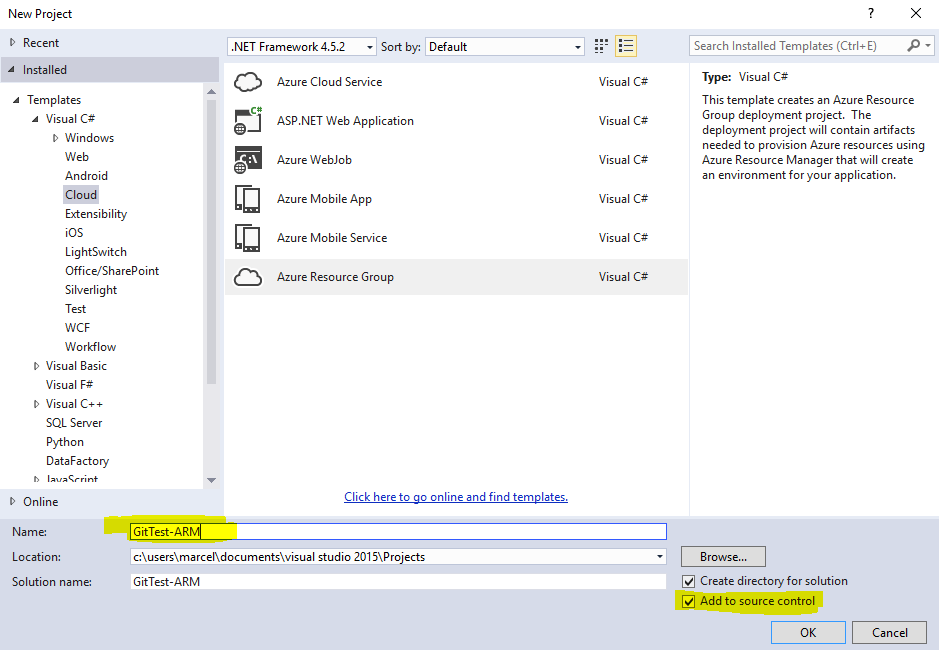Click the Azure Resource Group cloud icon

248,277
